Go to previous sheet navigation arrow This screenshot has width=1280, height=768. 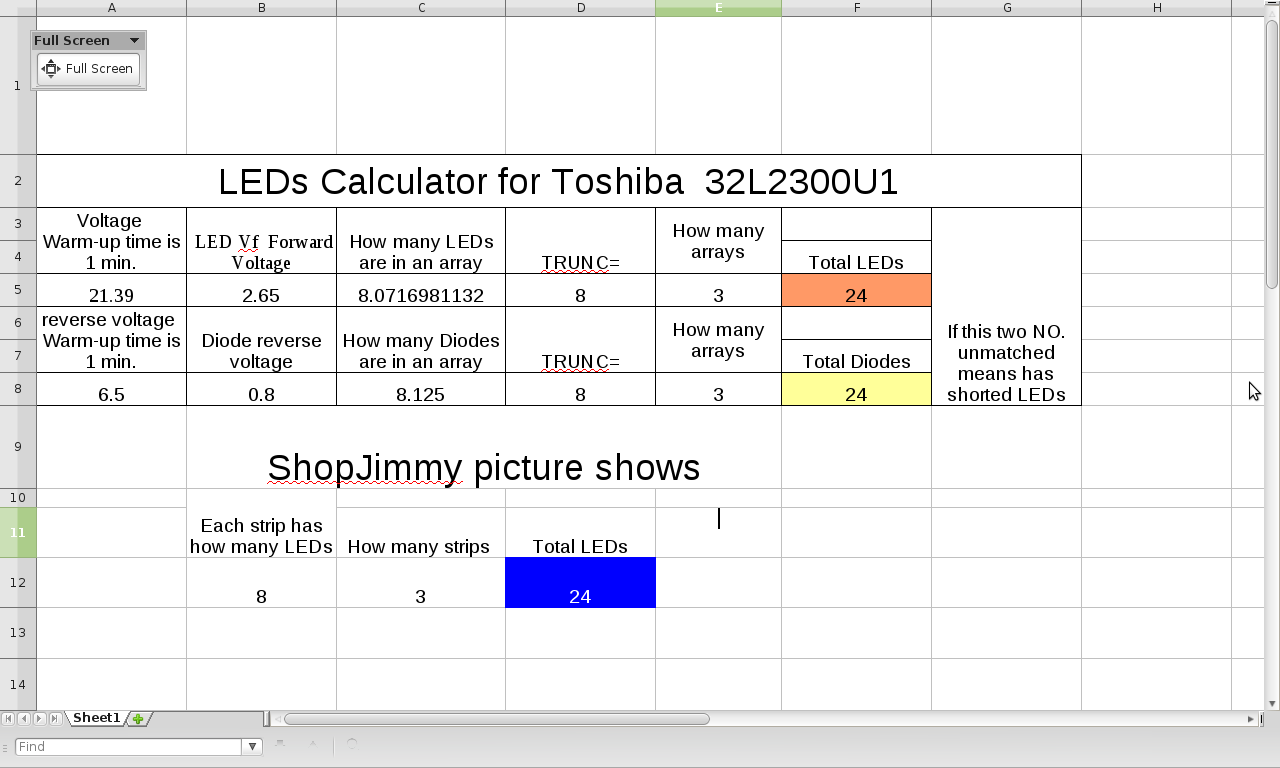pyautogui.click(x=23, y=719)
